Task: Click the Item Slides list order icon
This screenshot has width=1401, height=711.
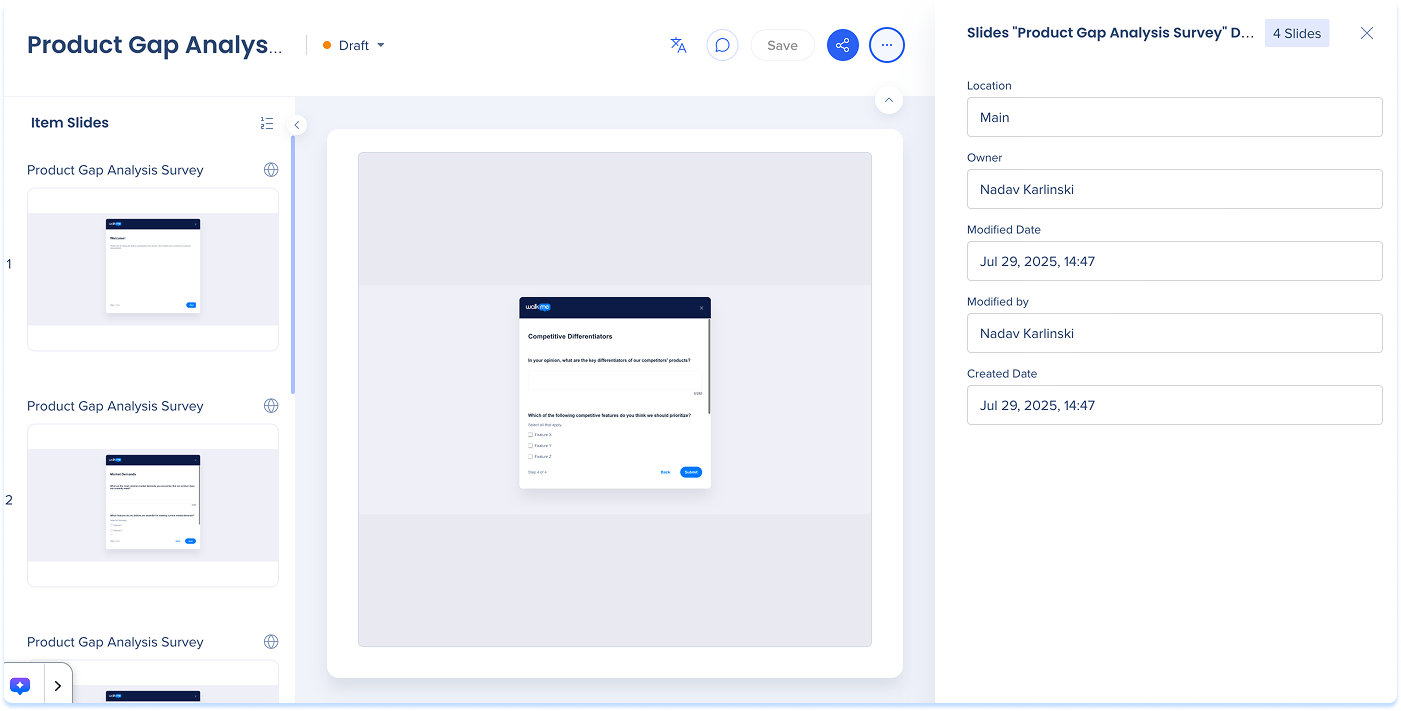Action: (x=266, y=123)
